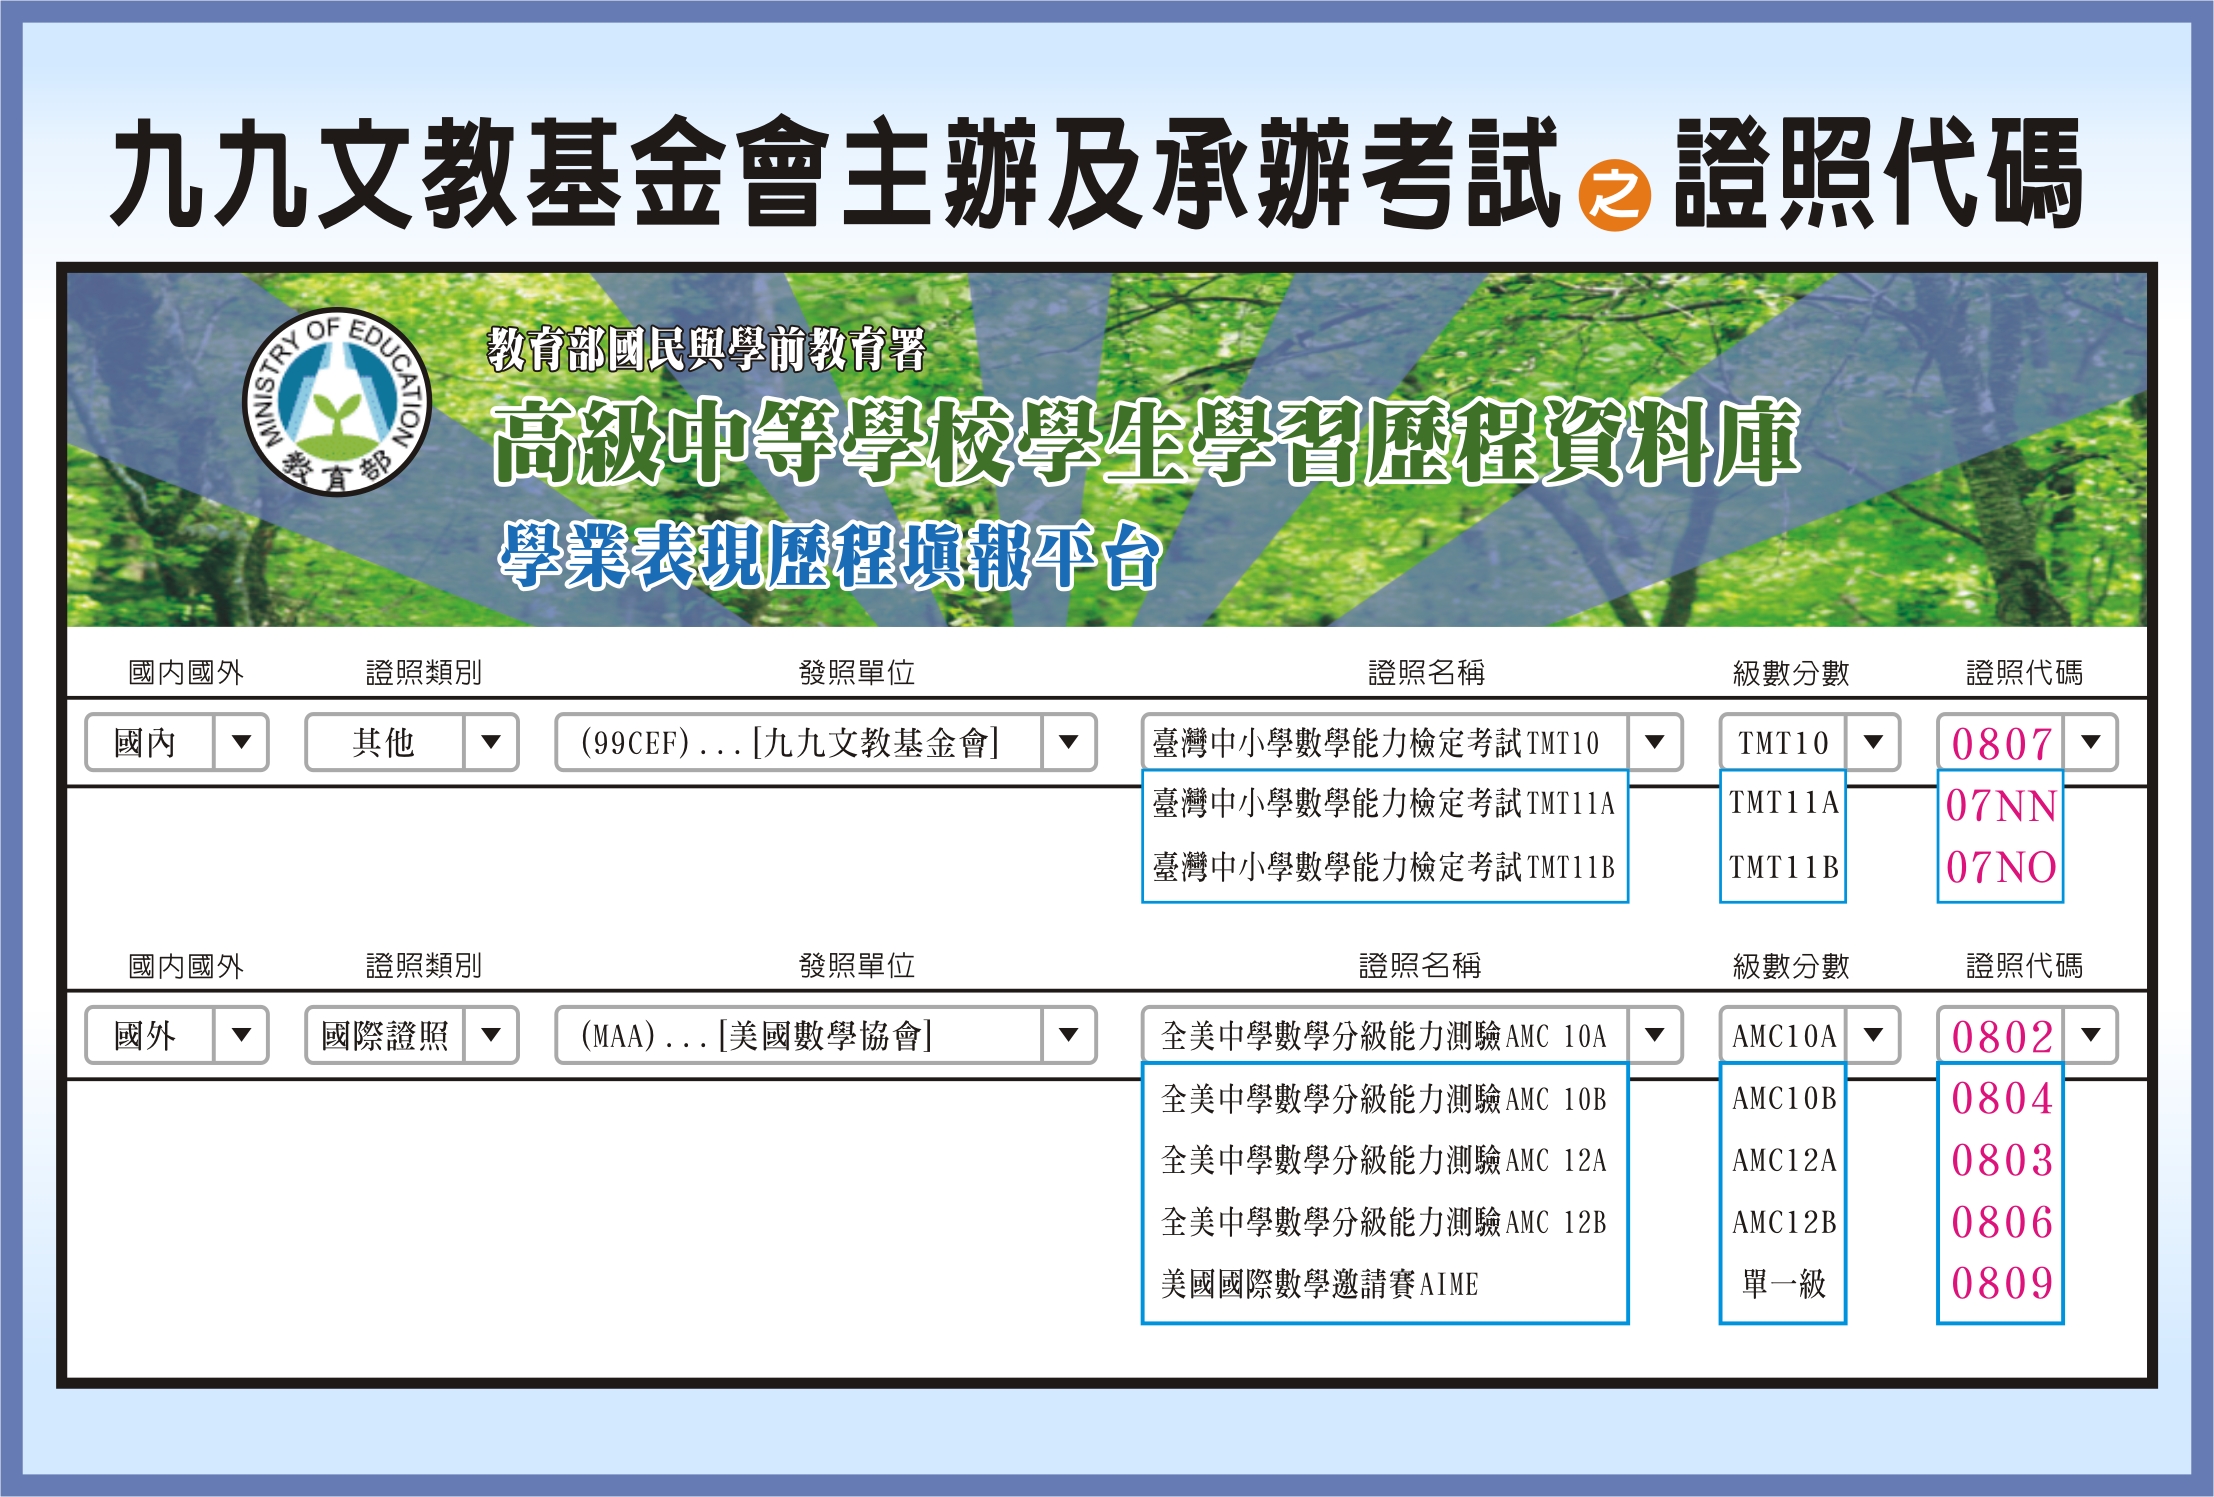Open the AMC10A level dropdown
The height and width of the screenshot is (1497, 2214).
[1810, 1035]
